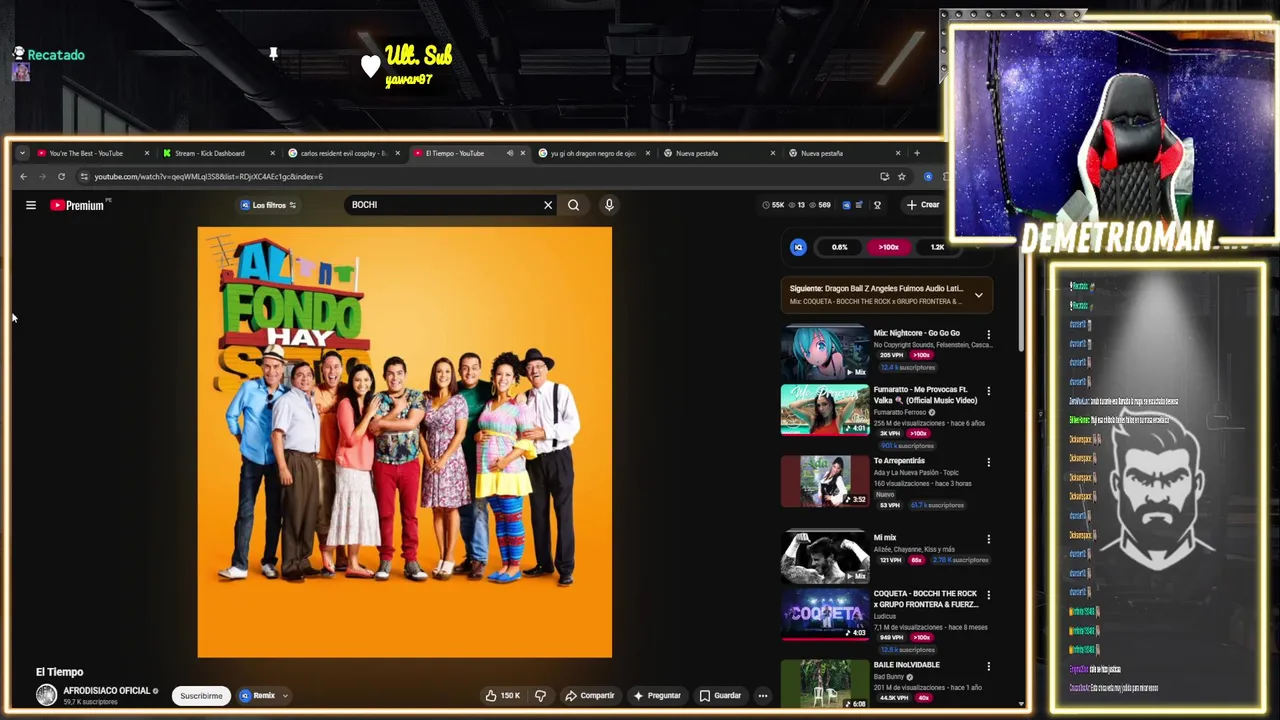Go forward in the browser
1280x720 pixels.
point(43,177)
